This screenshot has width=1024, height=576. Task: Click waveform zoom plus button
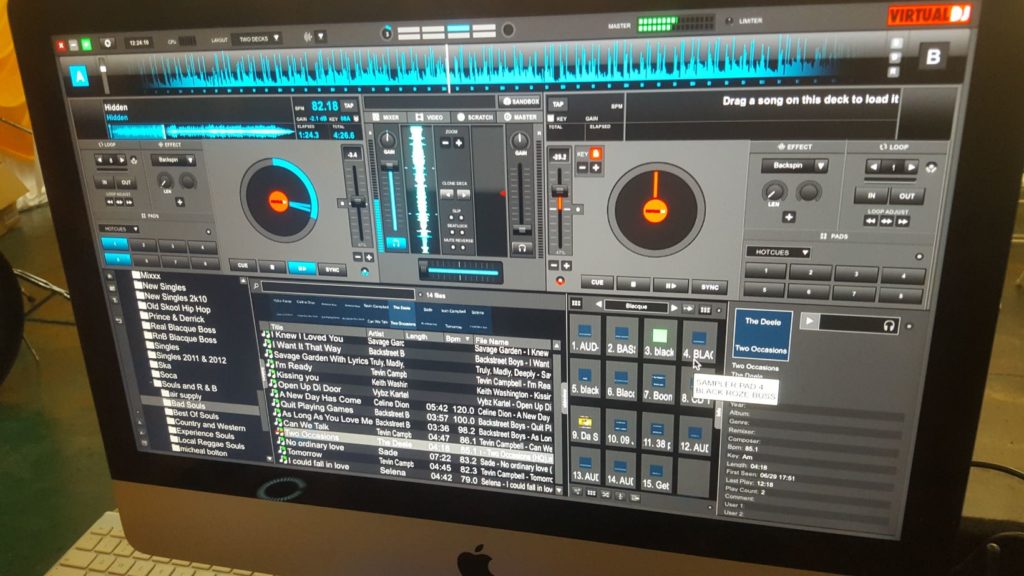click(x=459, y=142)
